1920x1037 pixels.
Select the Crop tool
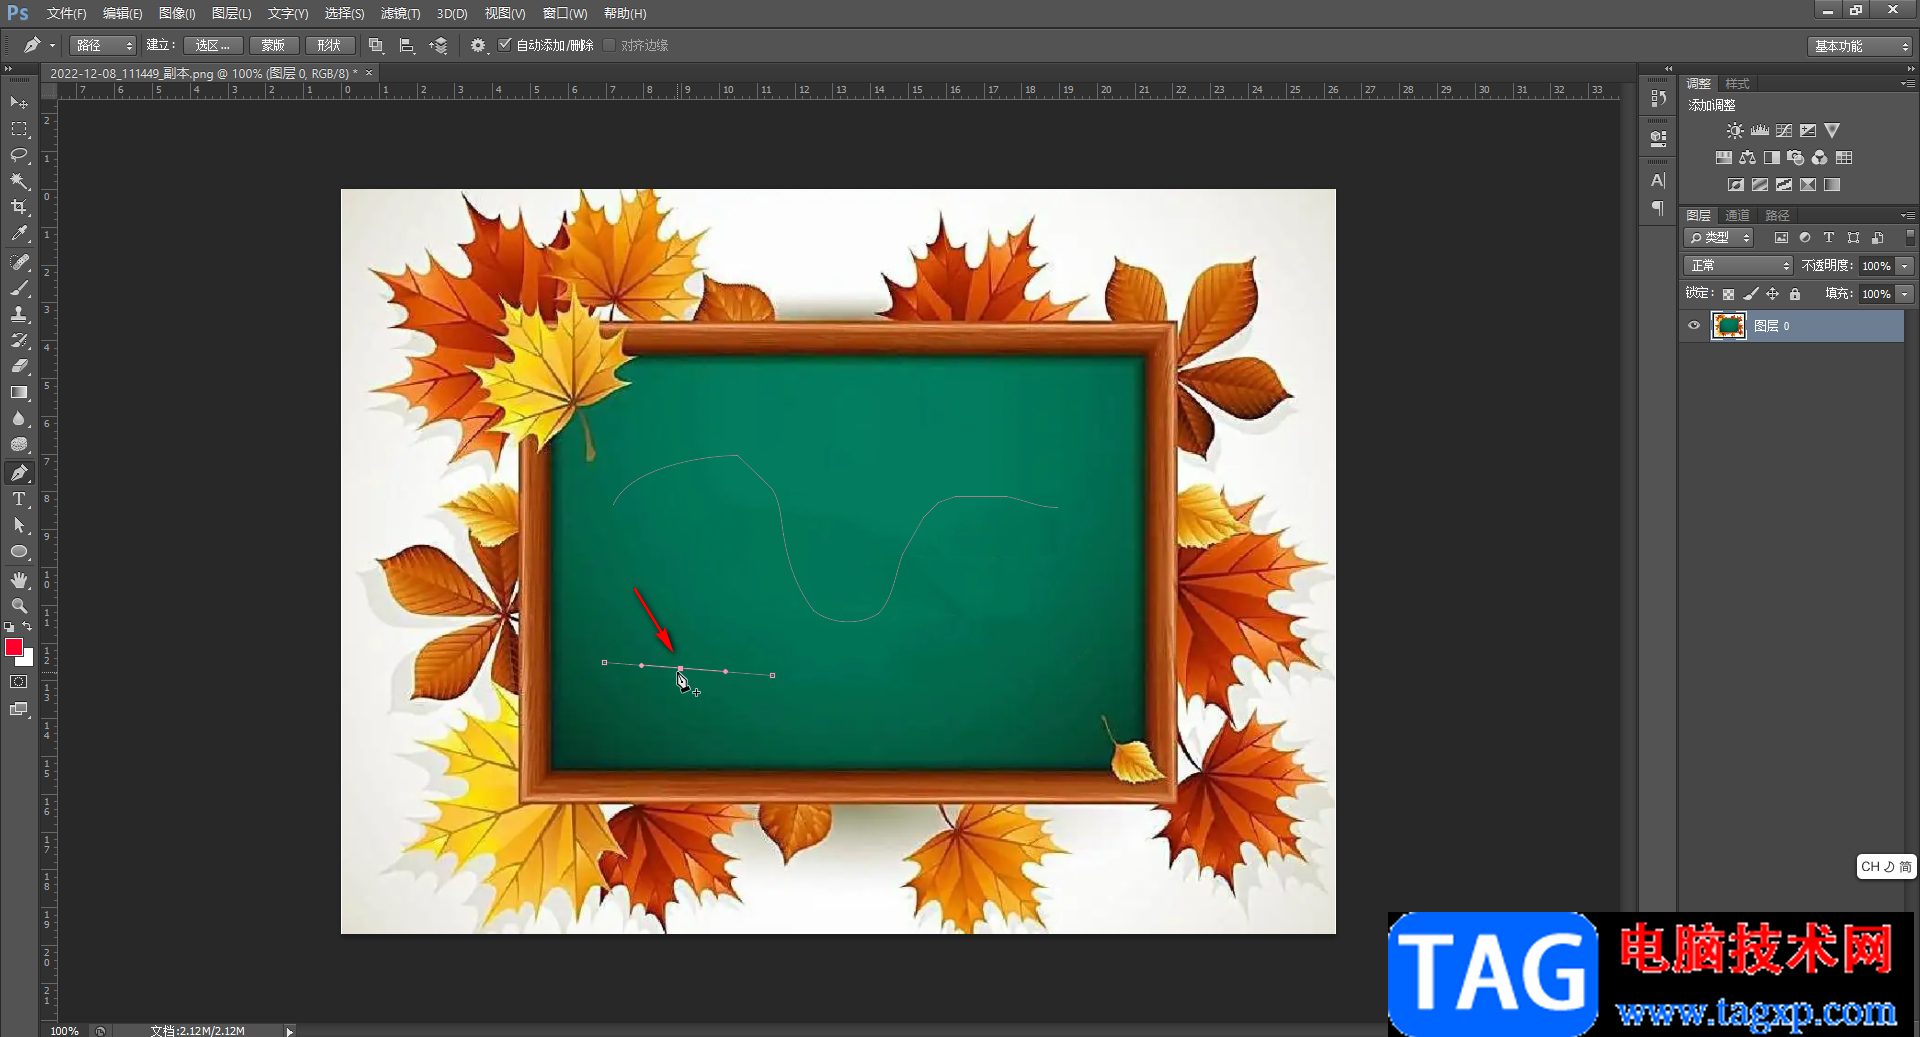point(19,207)
